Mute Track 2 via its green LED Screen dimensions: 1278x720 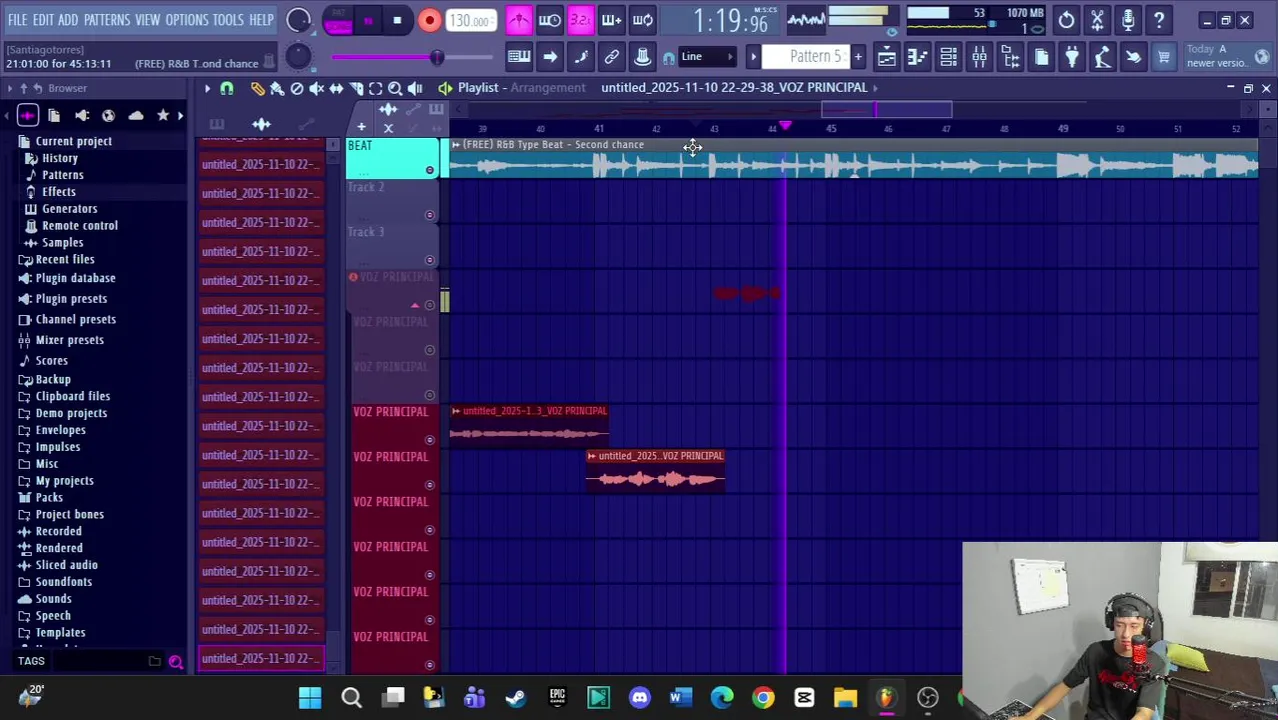[x=430, y=215]
